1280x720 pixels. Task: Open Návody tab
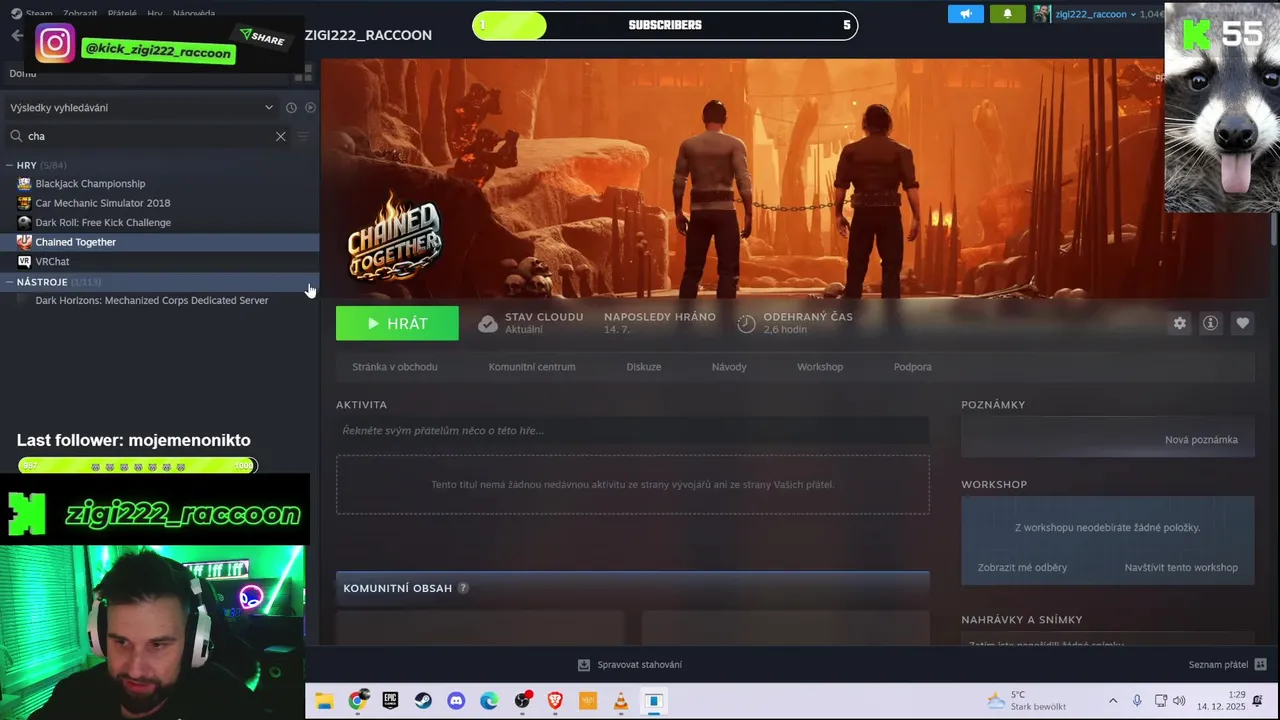point(729,367)
